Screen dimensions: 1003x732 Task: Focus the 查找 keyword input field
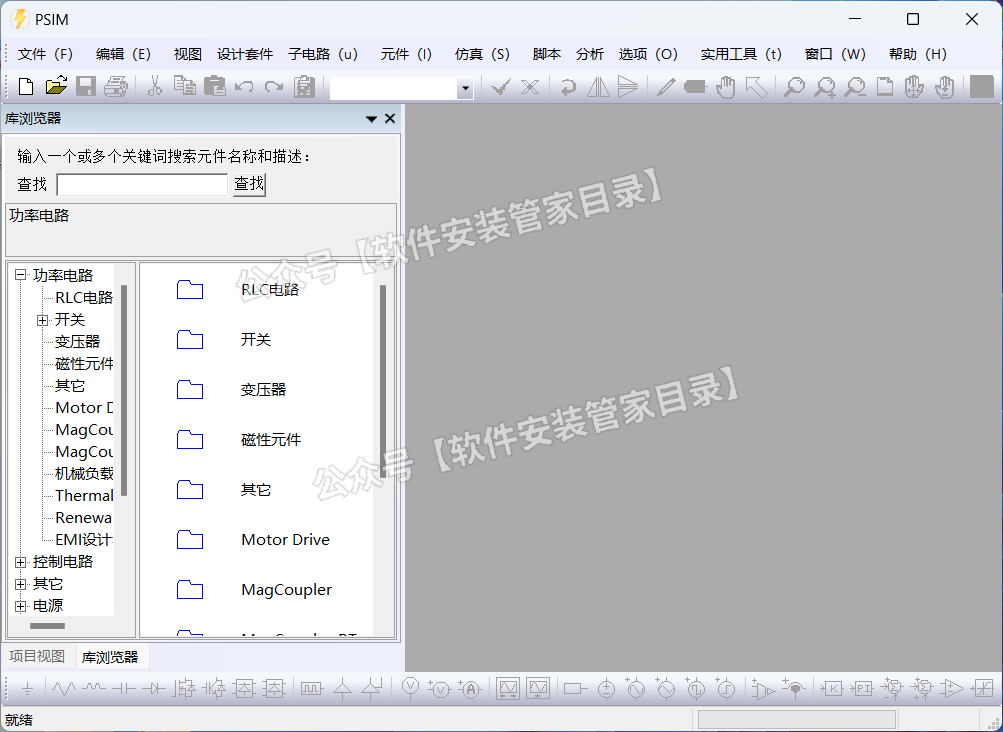coord(142,185)
